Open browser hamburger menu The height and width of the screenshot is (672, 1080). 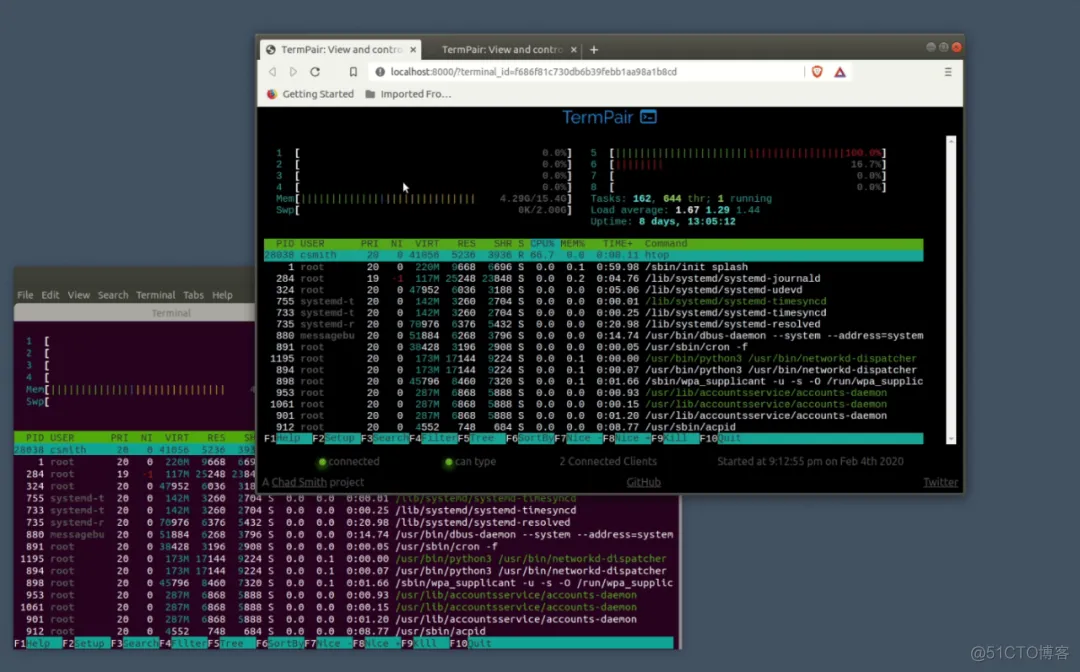tap(948, 72)
